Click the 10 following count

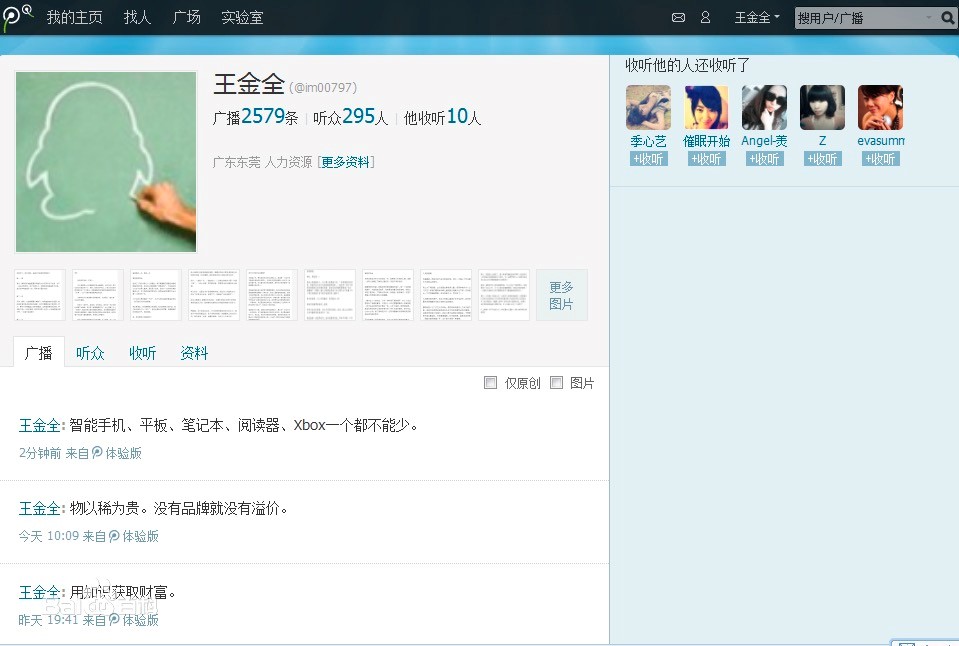point(457,116)
